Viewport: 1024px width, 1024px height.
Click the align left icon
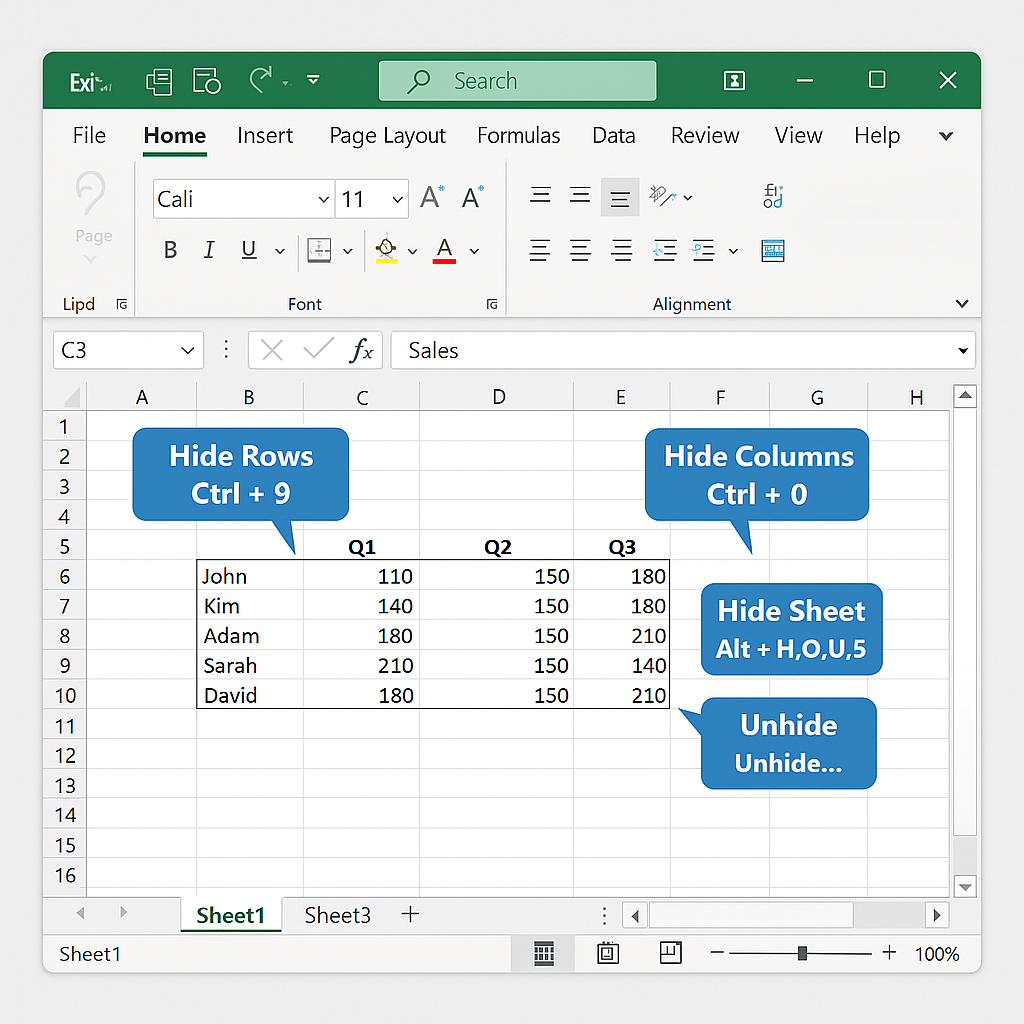click(539, 250)
